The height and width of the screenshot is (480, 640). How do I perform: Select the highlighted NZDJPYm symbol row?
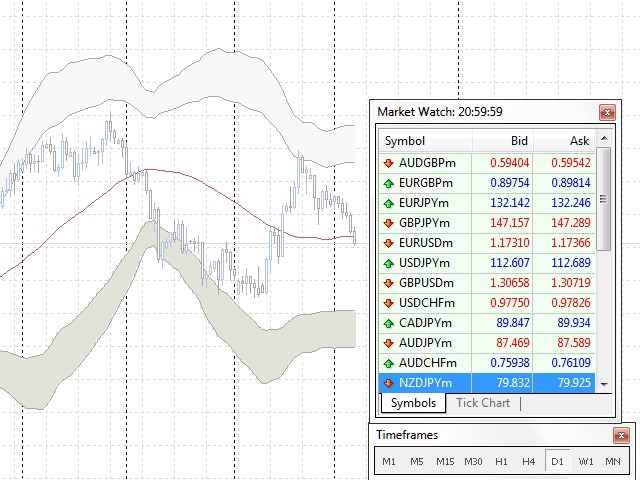point(487,383)
